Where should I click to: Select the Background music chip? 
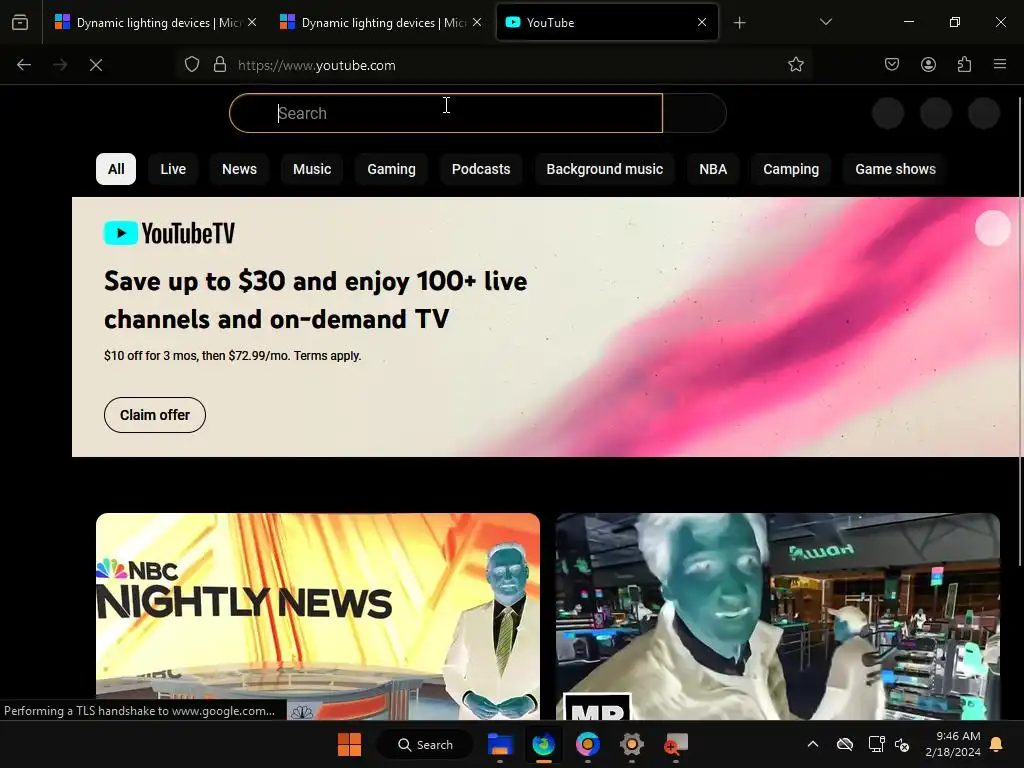pyautogui.click(x=605, y=169)
